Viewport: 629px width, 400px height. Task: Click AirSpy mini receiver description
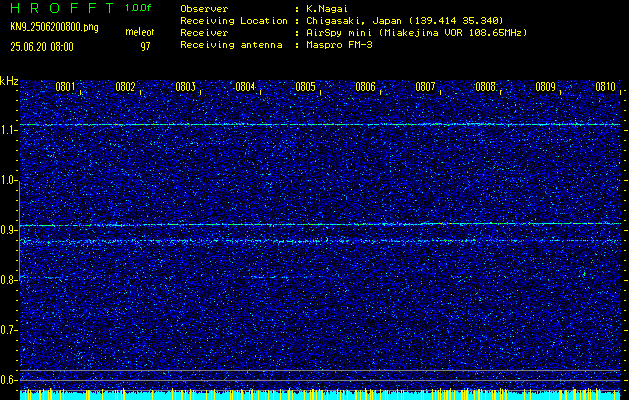(x=416, y=32)
